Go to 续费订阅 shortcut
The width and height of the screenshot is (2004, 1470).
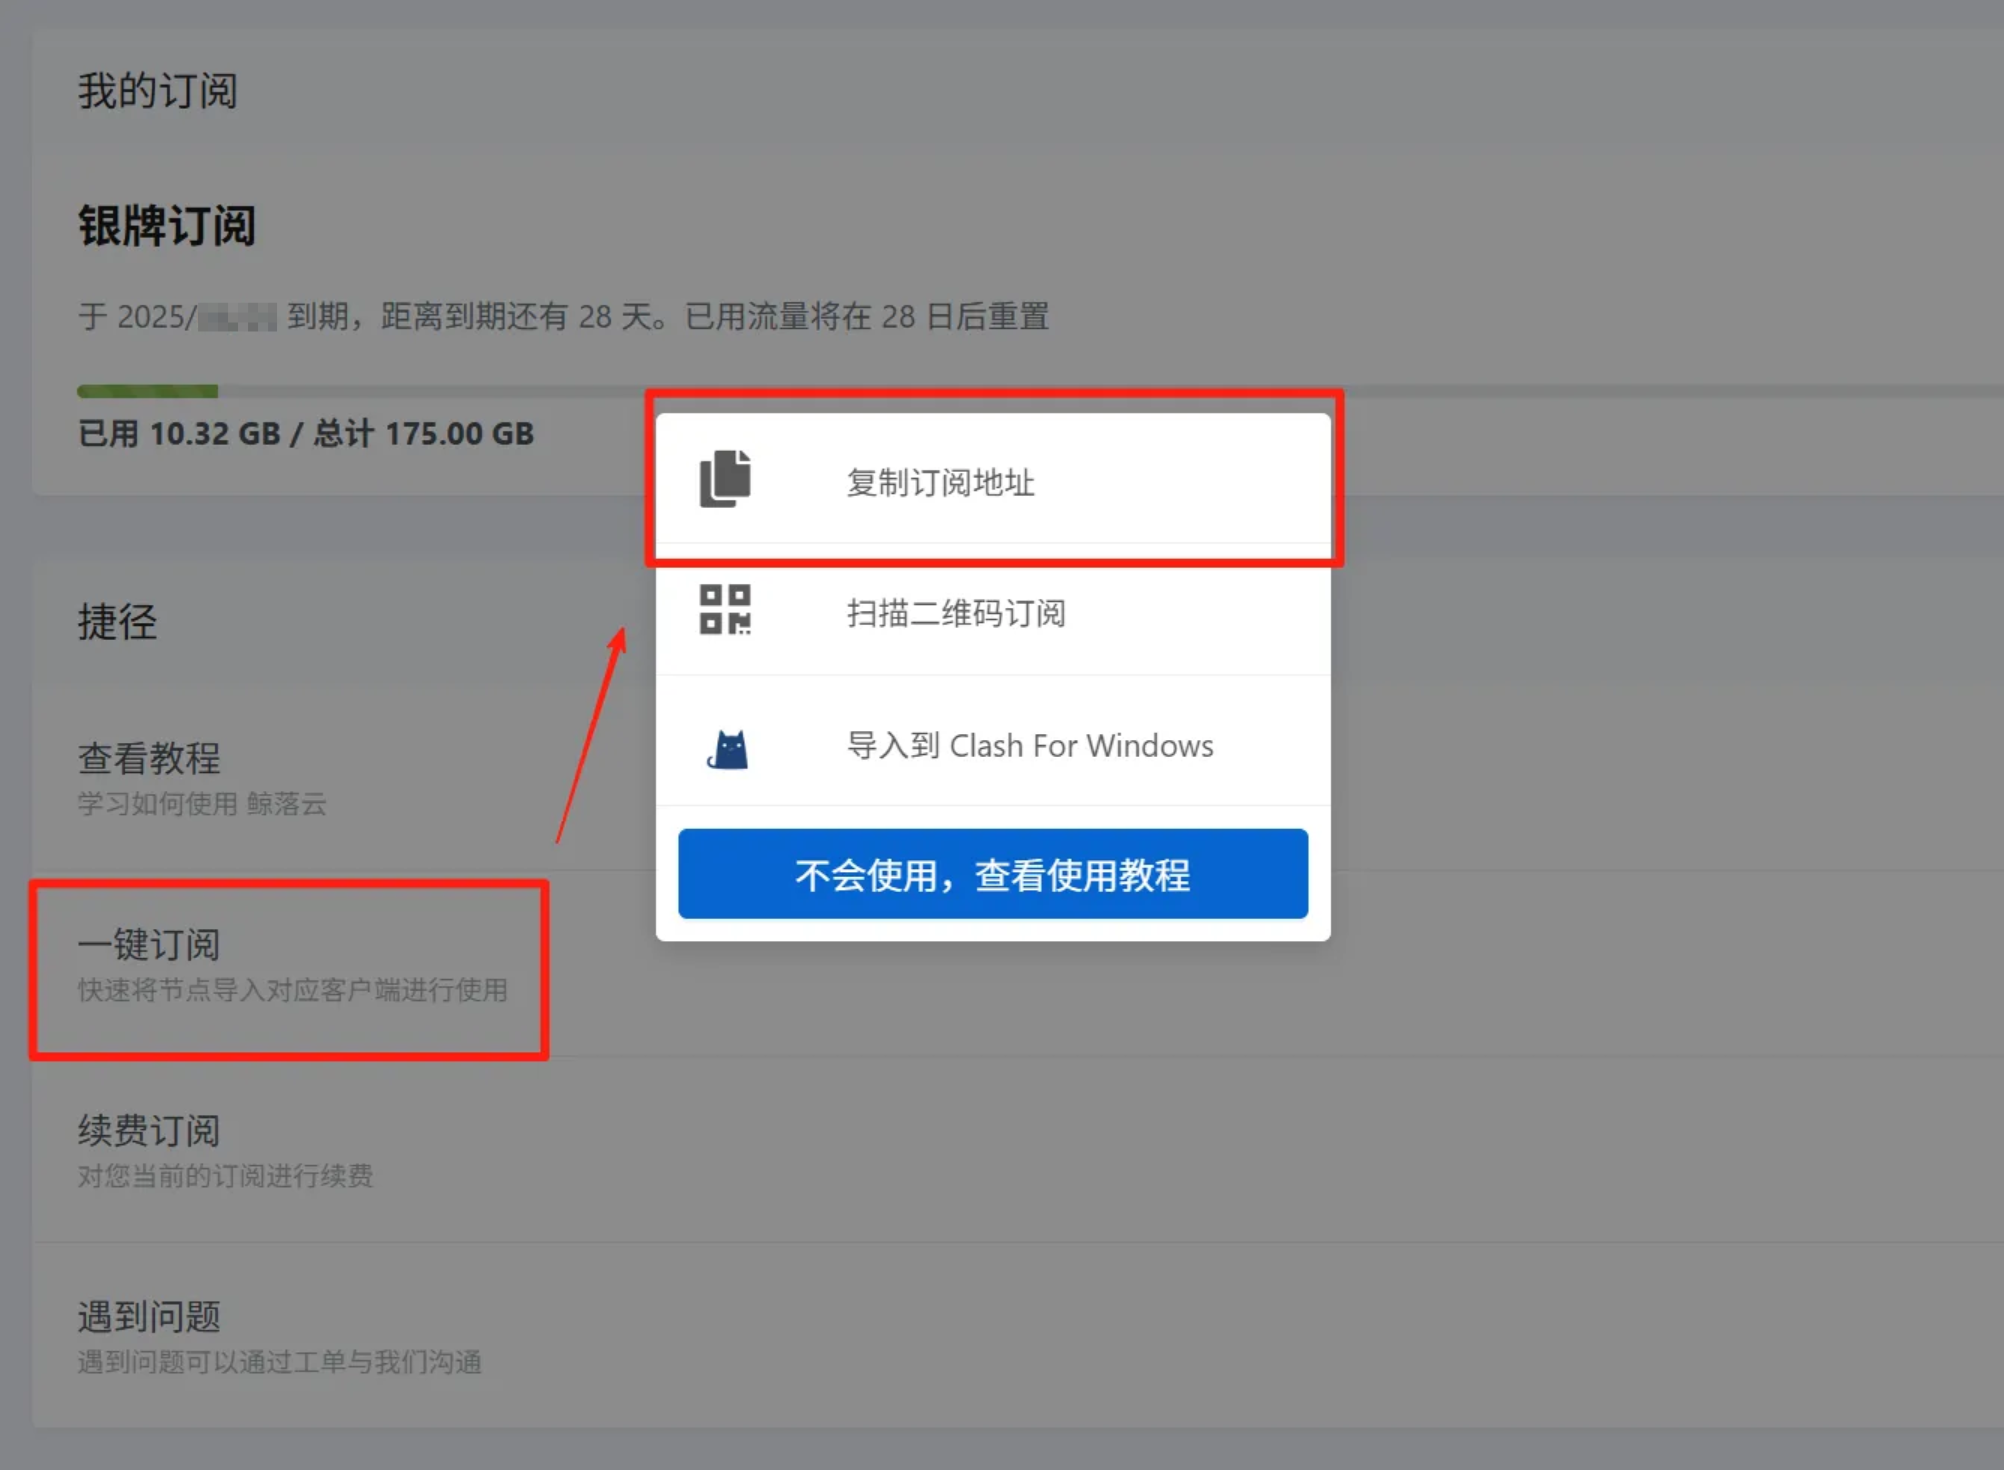pos(149,1131)
